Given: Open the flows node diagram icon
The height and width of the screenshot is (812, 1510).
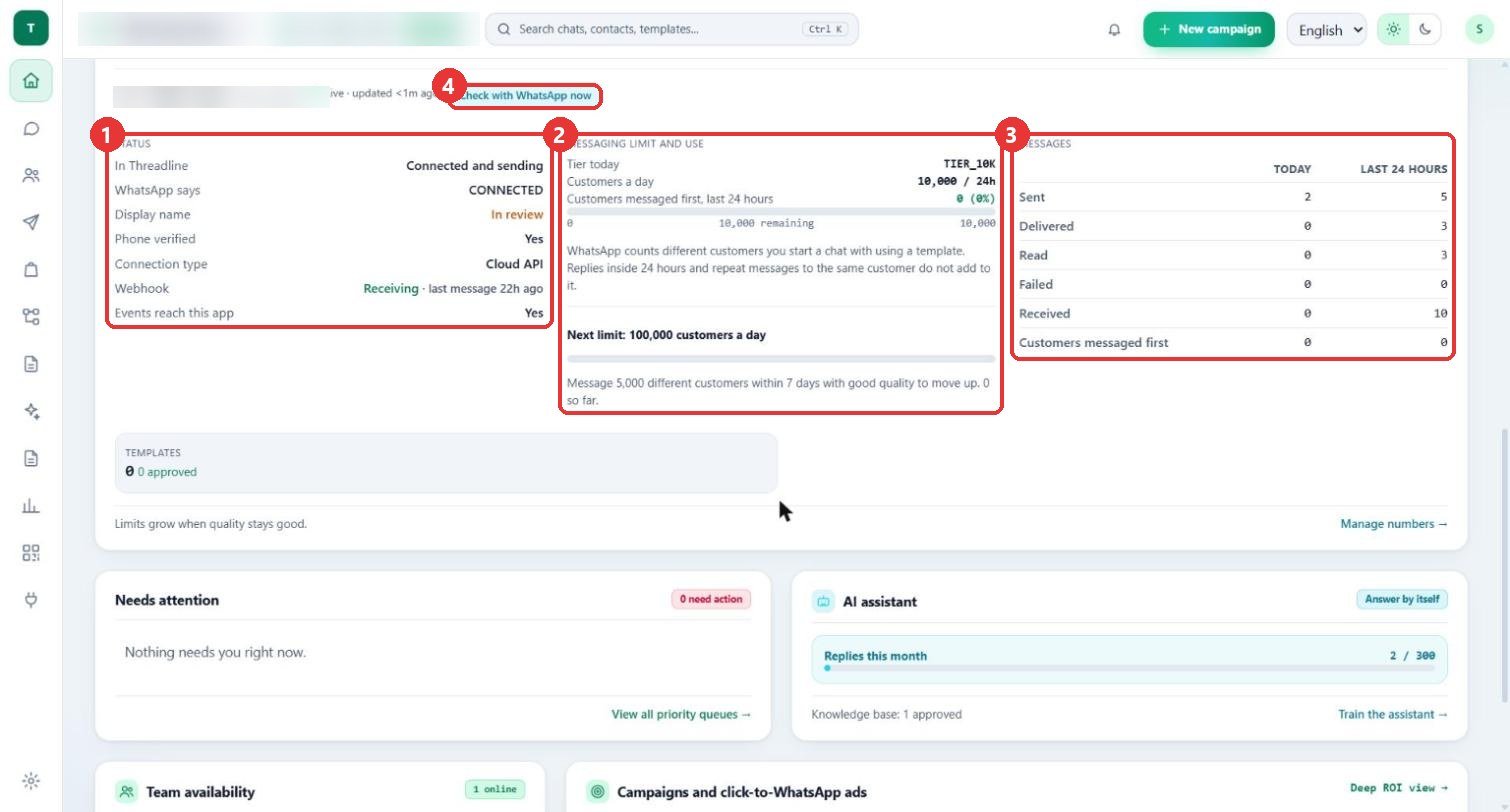Looking at the screenshot, I should point(31,316).
